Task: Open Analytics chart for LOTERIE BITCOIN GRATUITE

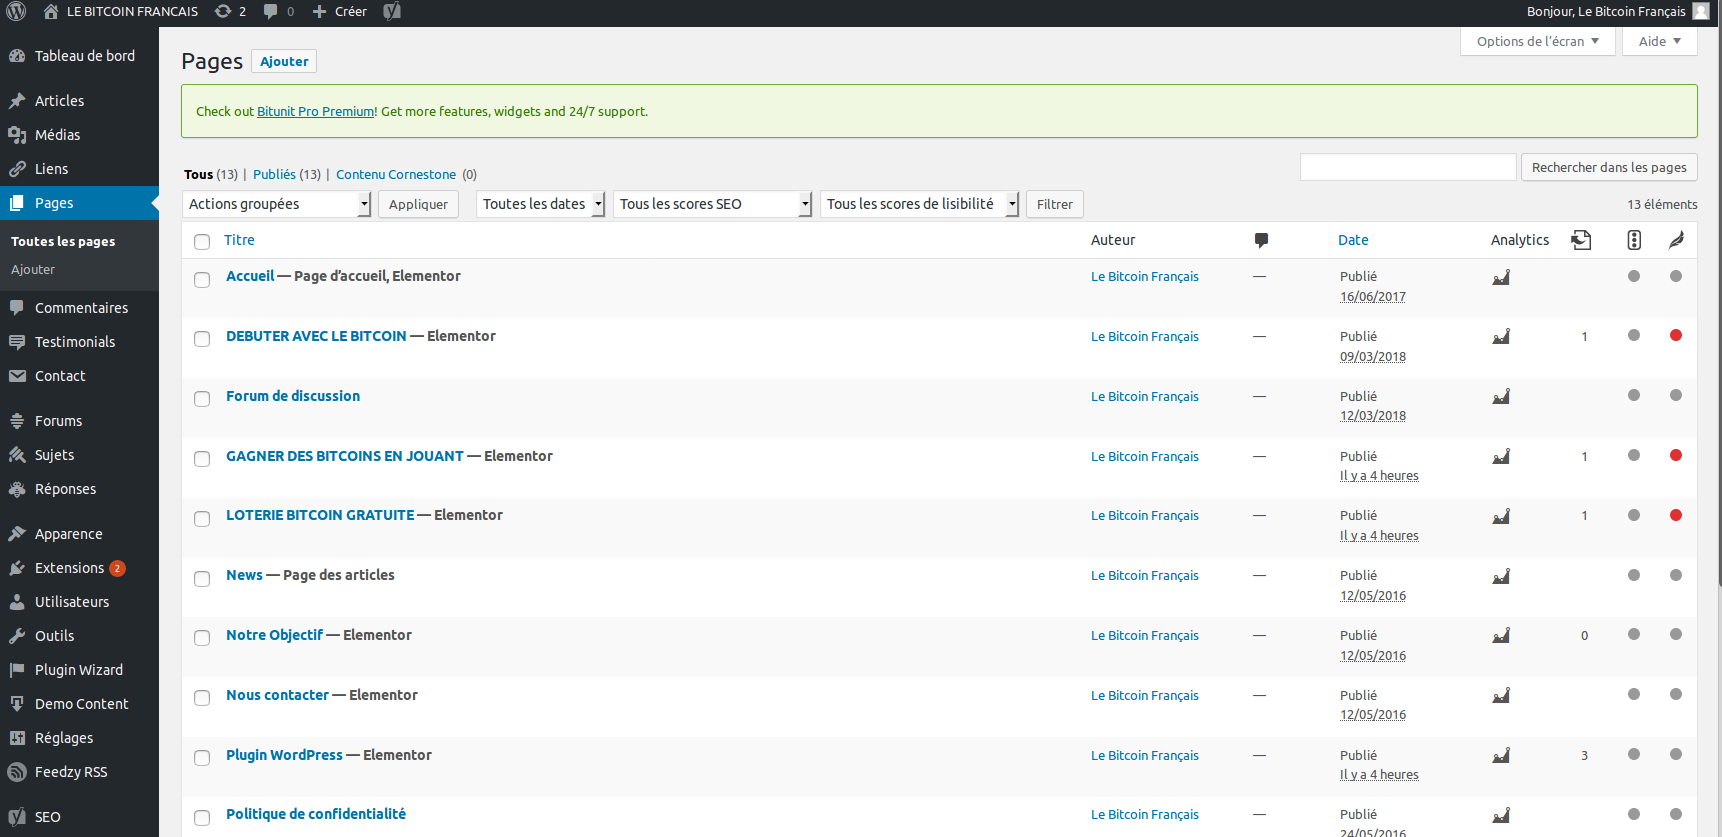Action: coord(1501,516)
